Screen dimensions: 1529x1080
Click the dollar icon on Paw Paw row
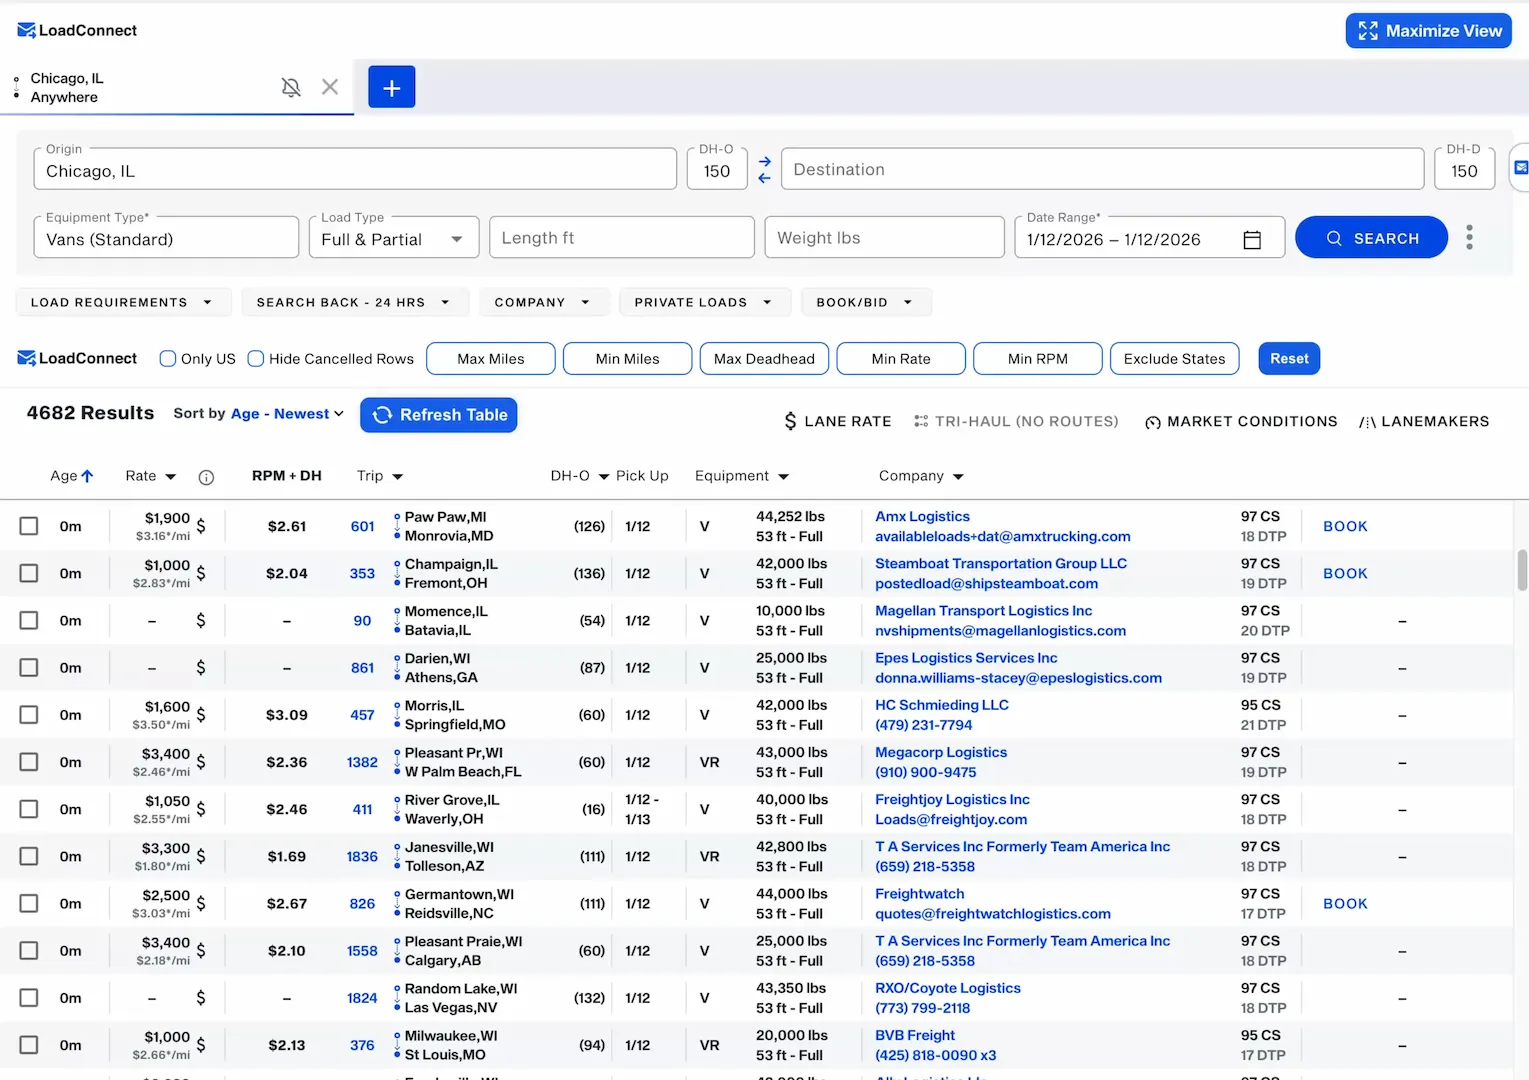[201, 526]
